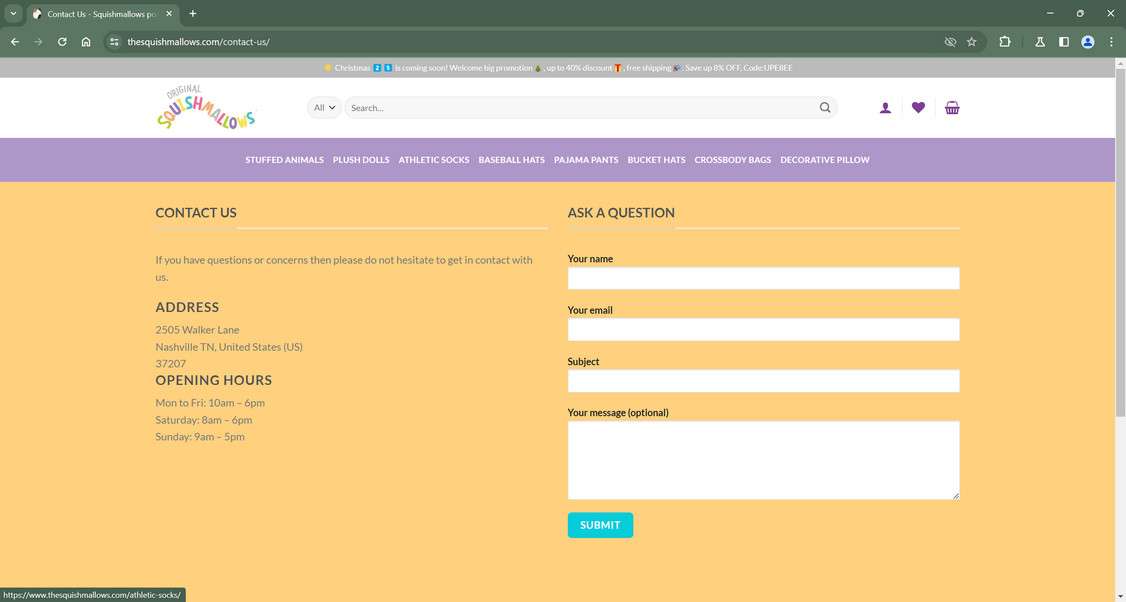Click the address bar URL

[198, 42]
